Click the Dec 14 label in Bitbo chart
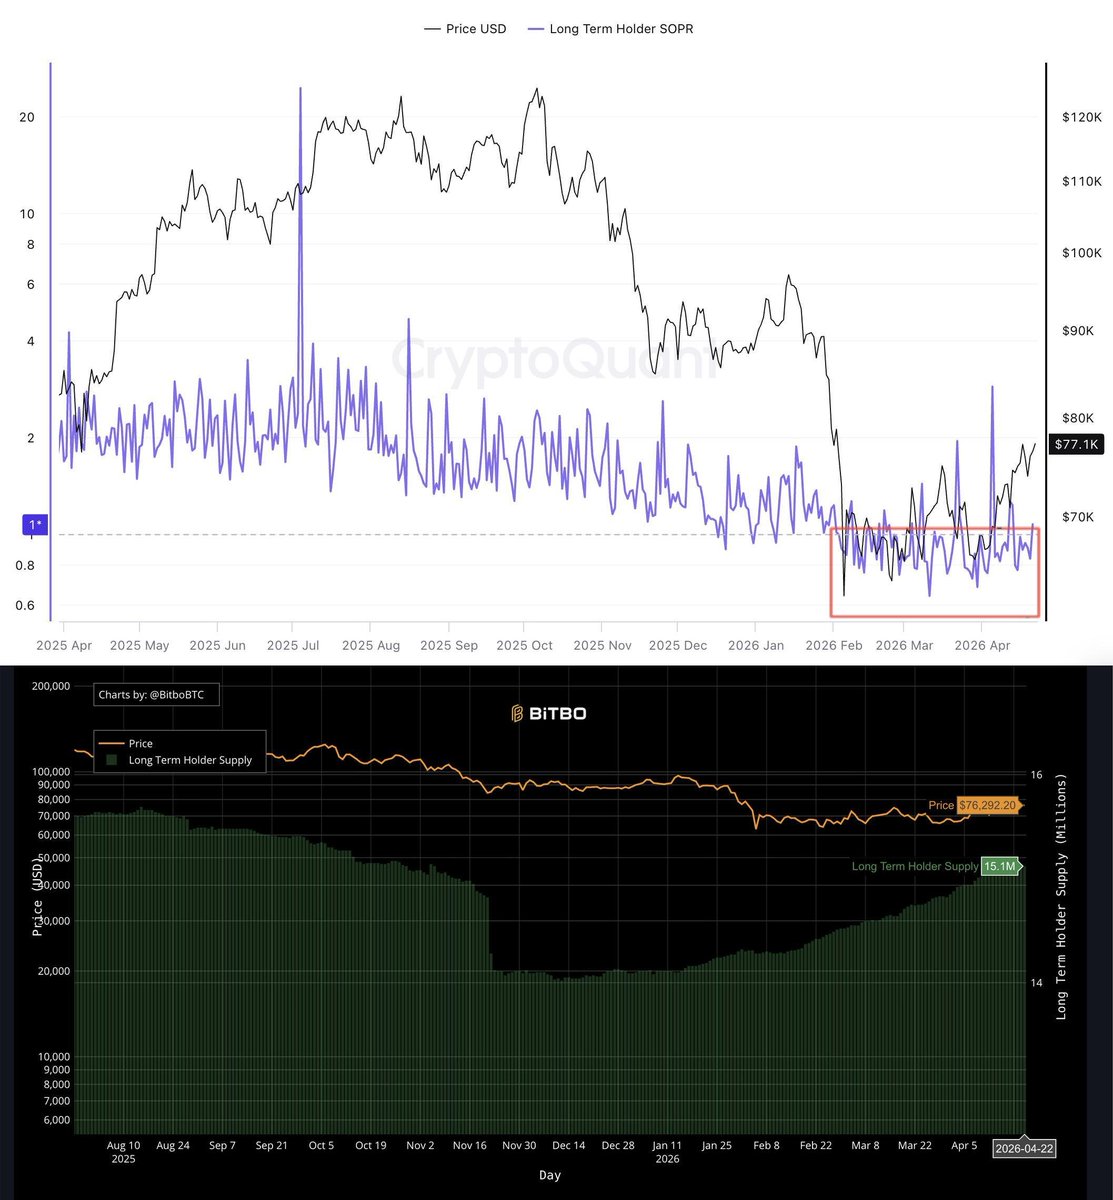The image size is (1113, 1200). (568, 1146)
